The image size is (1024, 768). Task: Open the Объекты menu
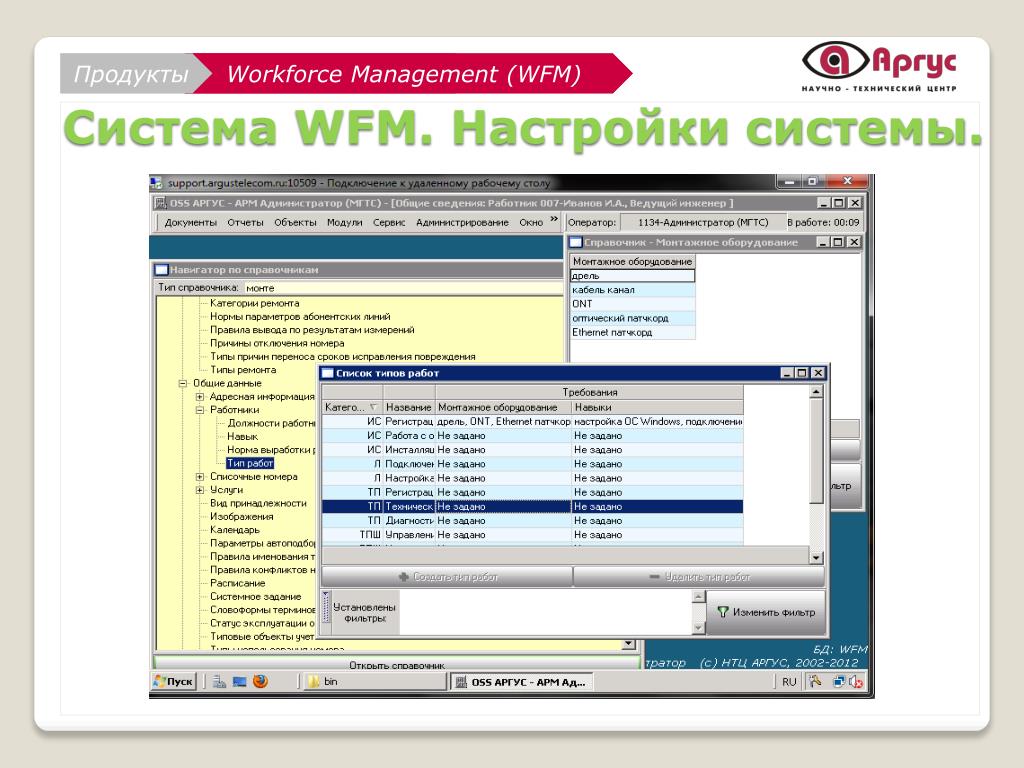click(295, 223)
